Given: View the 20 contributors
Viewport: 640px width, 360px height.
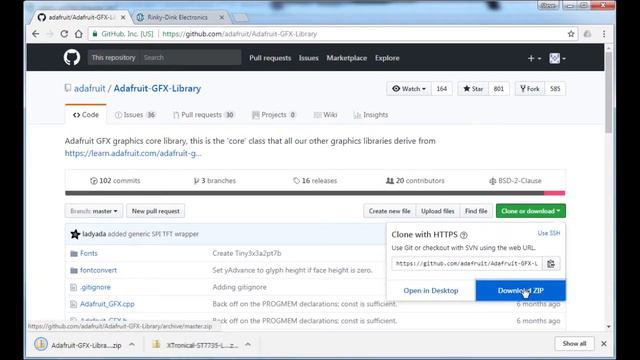Looking at the screenshot, I should (x=415, y=180).
